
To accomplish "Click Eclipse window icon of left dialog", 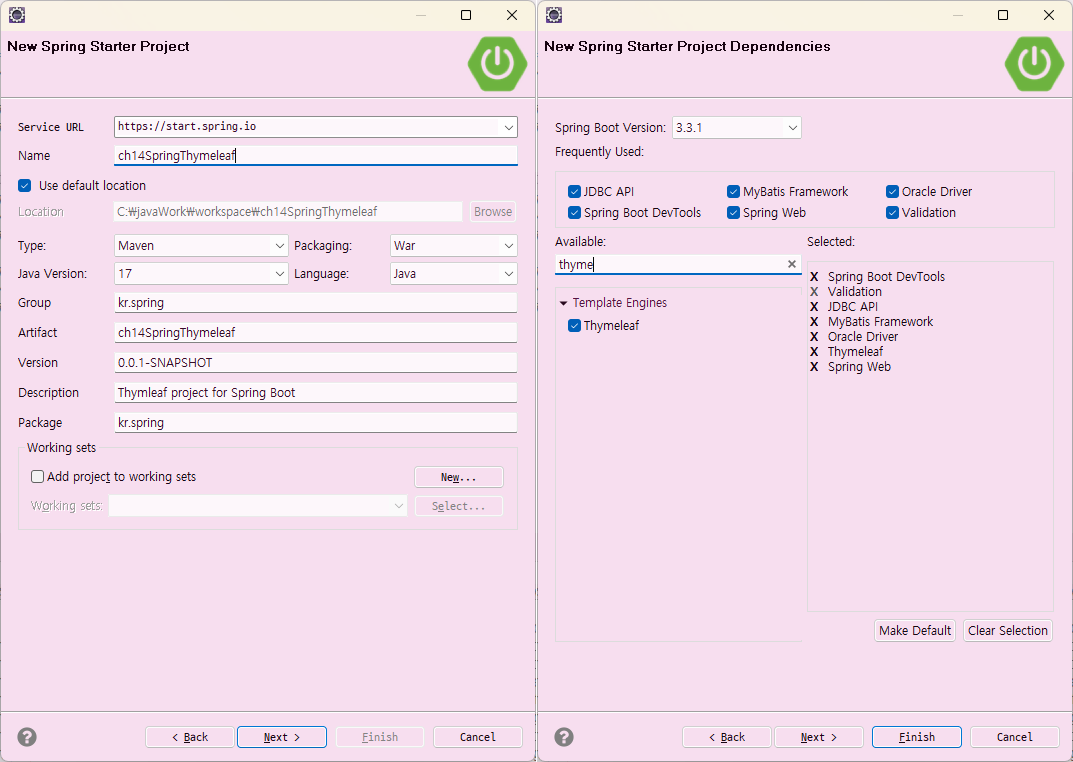I will [17, 14].
